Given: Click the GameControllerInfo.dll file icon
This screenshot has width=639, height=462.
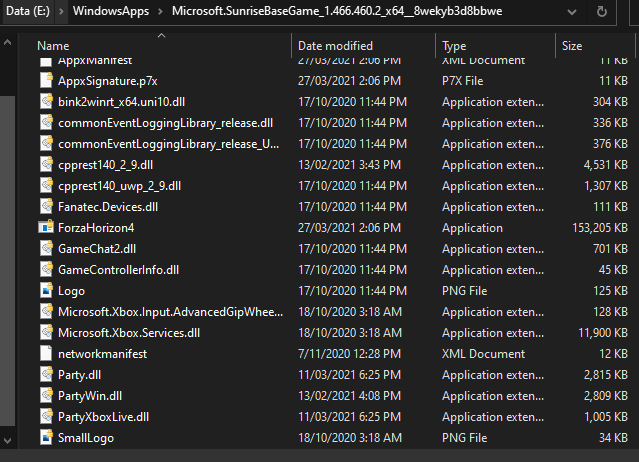Looking at the screenshot, I should click(x=46, y=270).
